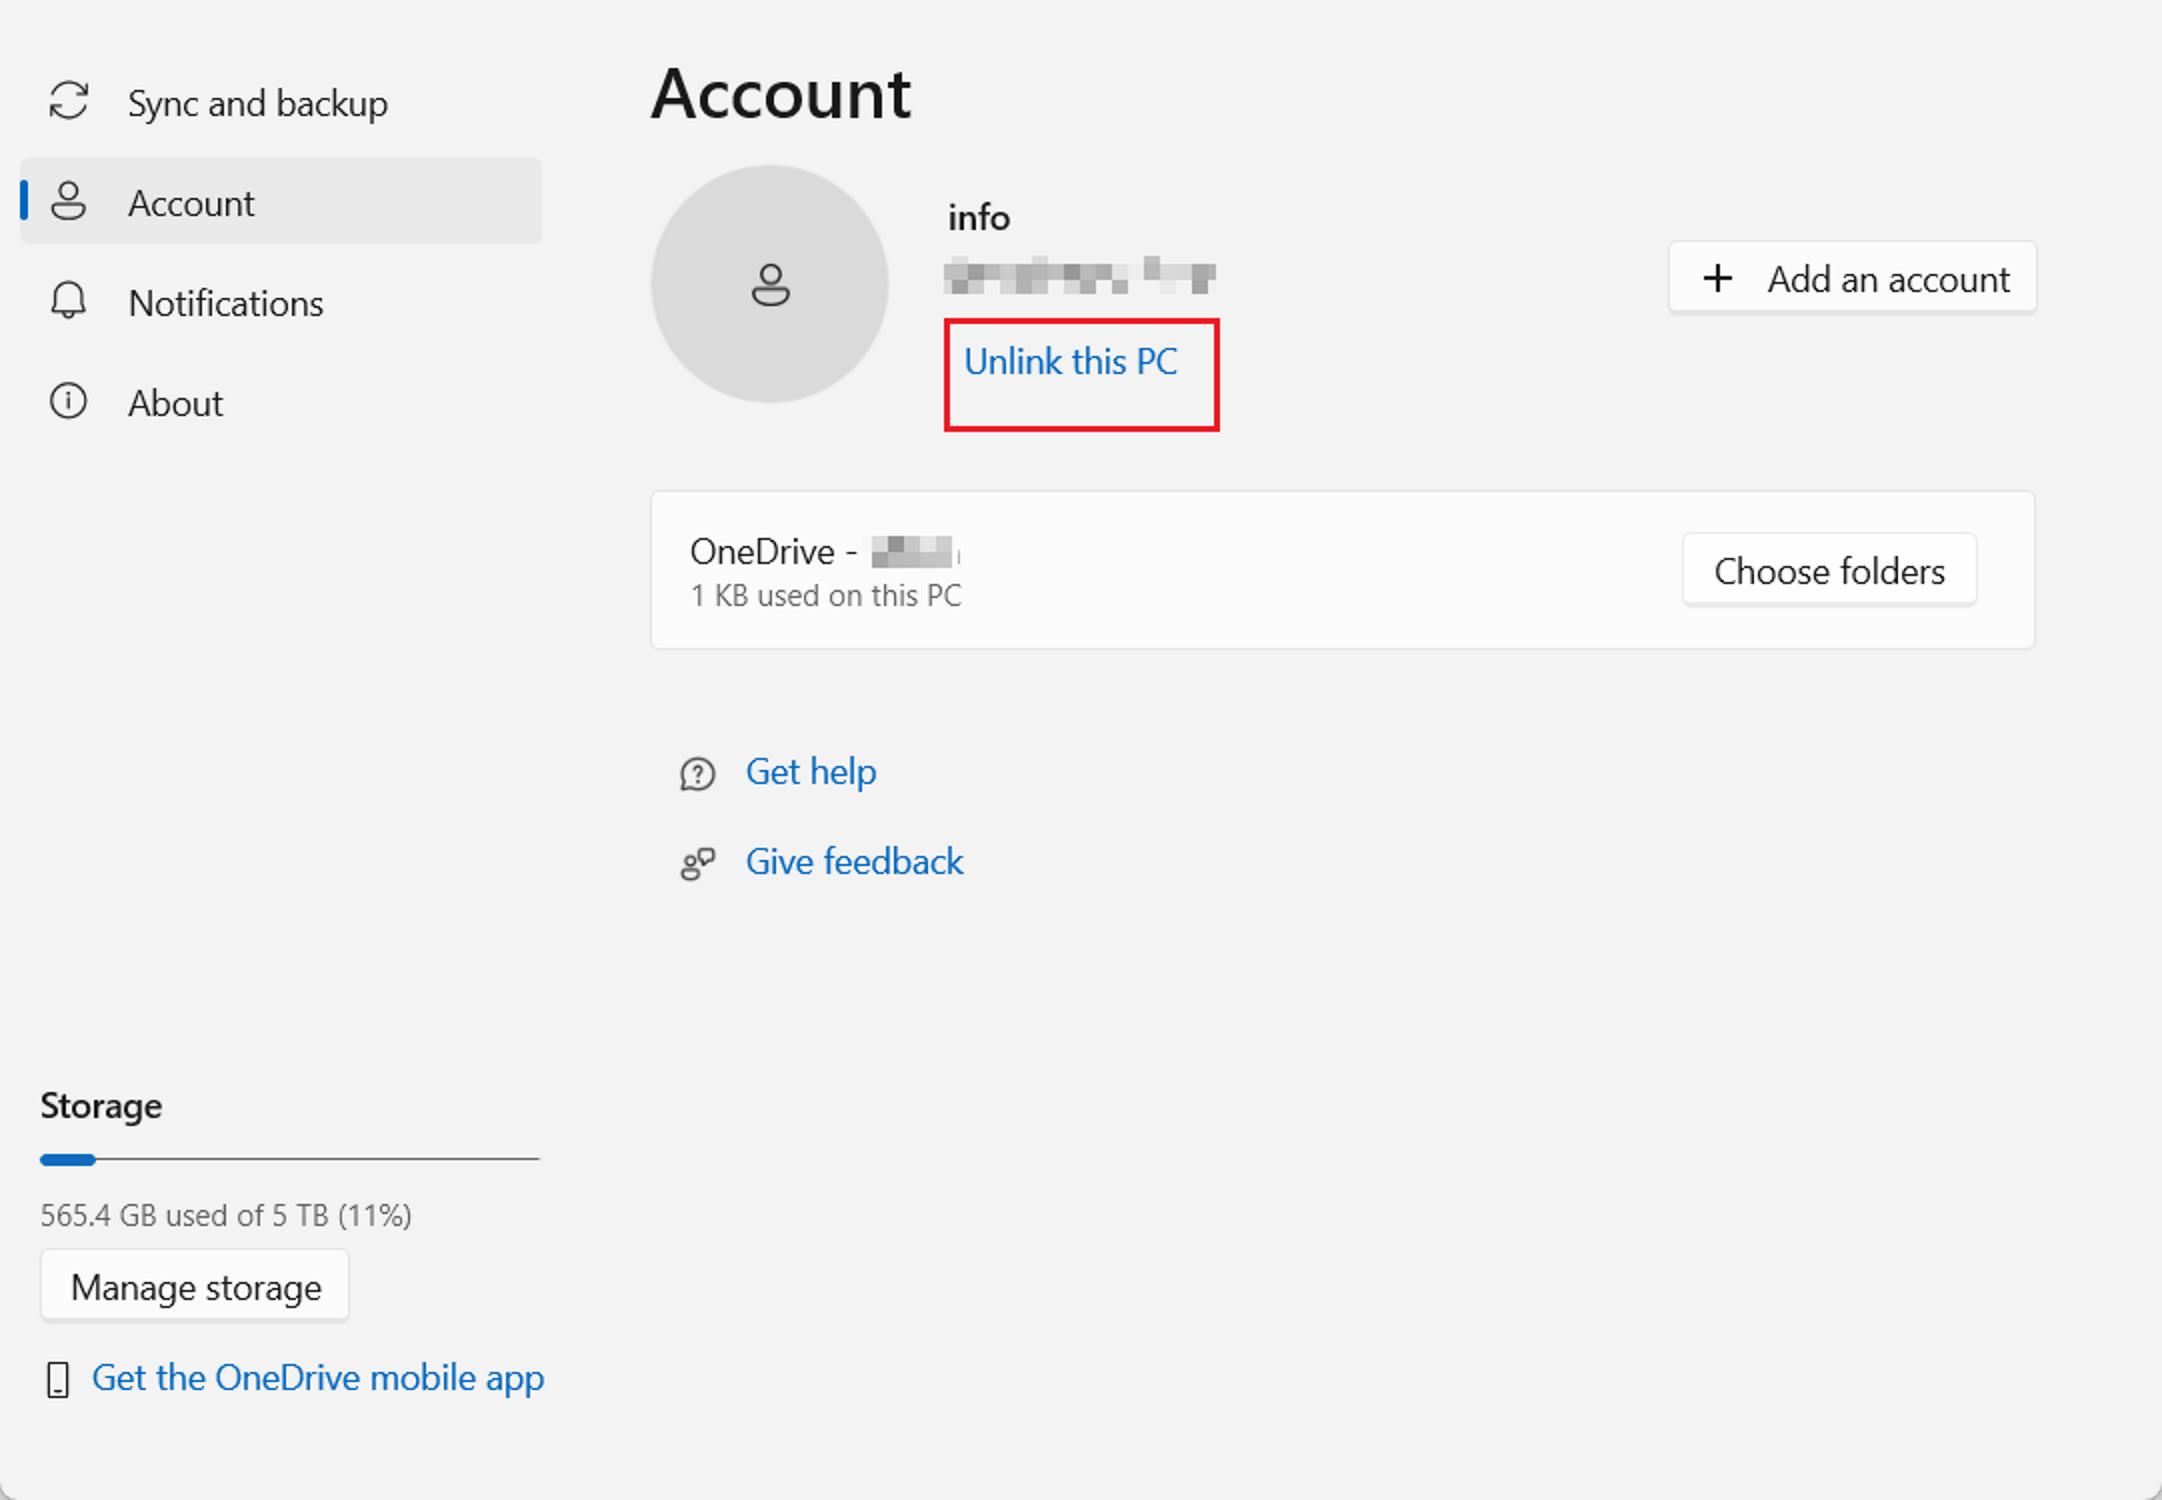Click the Notifications bell icon

69,300
